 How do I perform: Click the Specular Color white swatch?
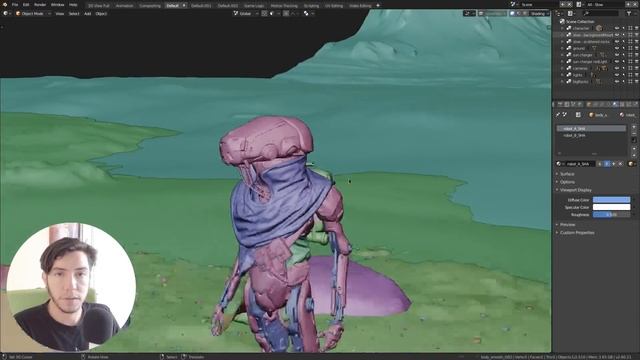coord(611,207)
